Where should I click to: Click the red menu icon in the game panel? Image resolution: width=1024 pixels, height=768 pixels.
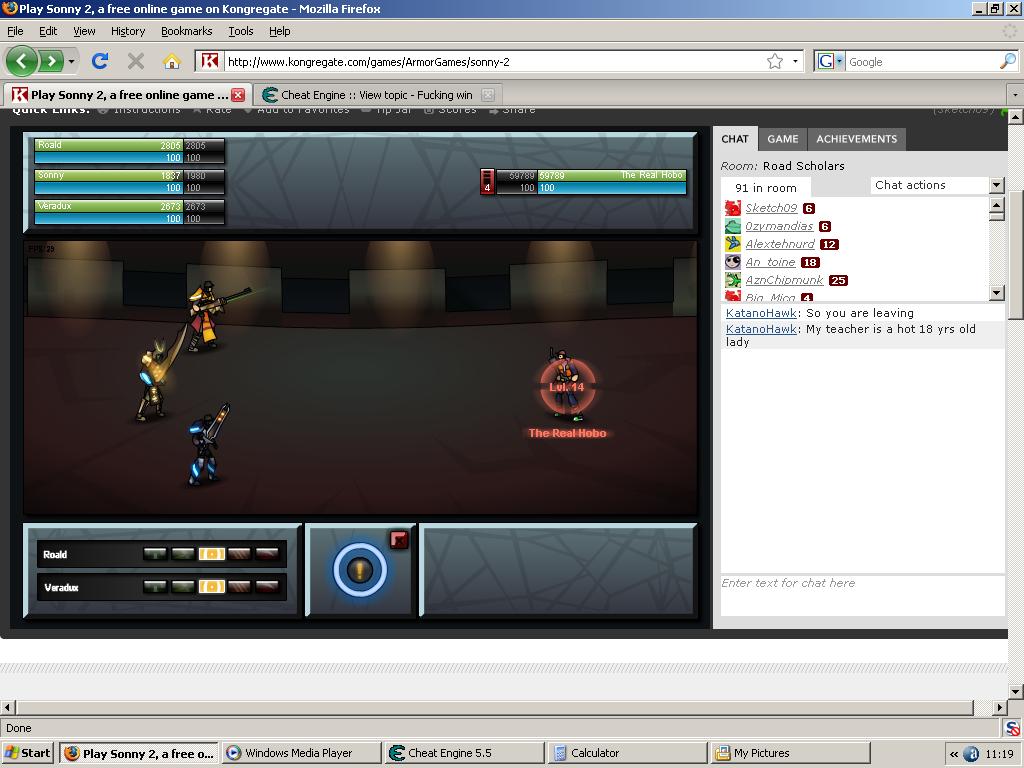399,540
